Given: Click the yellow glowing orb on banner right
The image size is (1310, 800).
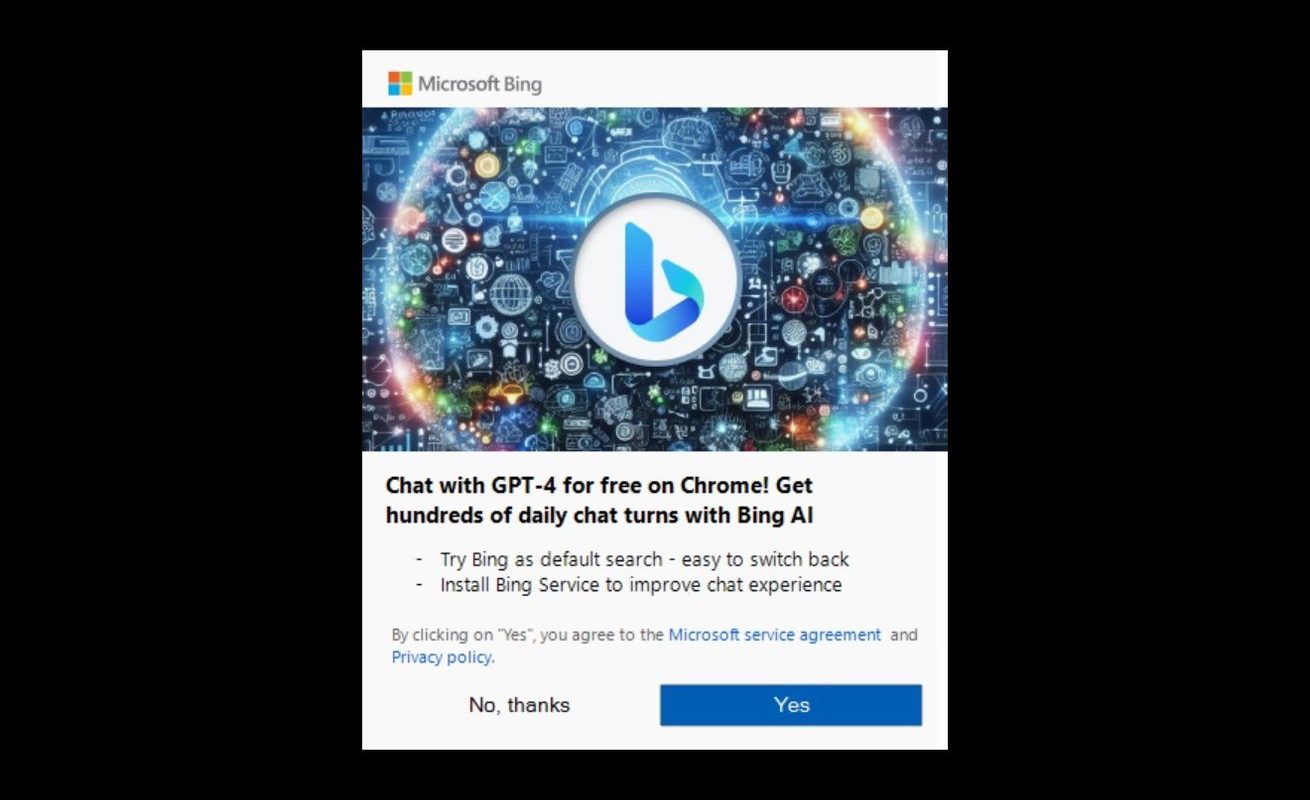Looking at the screenshot, I should click(873, 217).
